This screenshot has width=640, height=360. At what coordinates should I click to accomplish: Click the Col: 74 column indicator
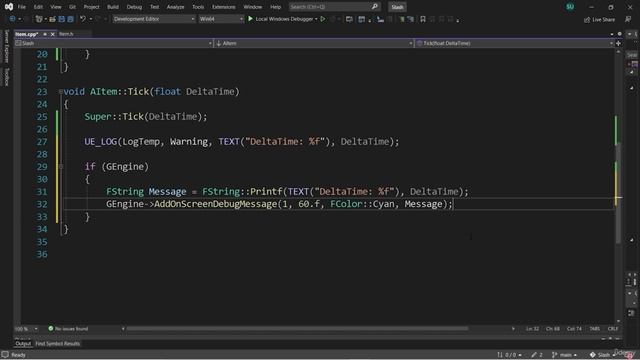click(x=574, y=329)
